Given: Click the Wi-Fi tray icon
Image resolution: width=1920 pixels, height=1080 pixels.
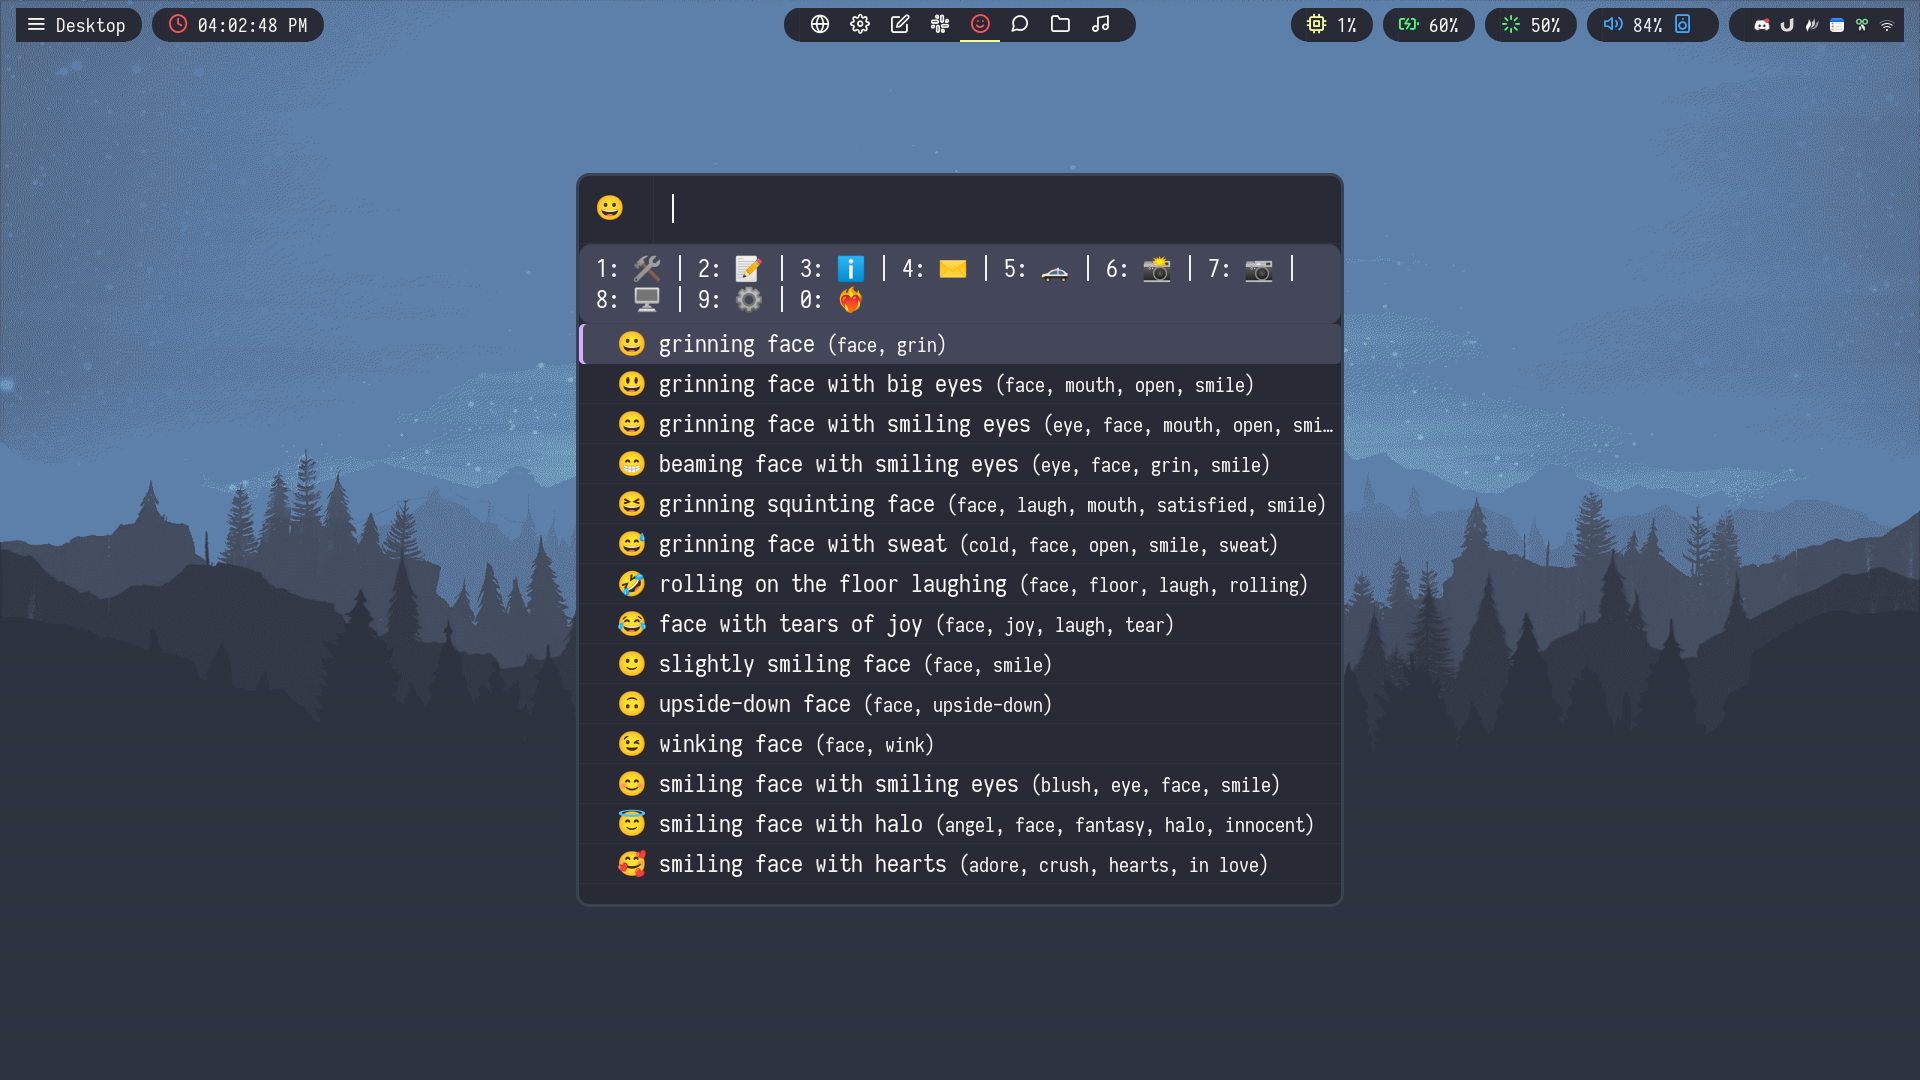Looking at the screenshot, I should tap(1887, 25).
